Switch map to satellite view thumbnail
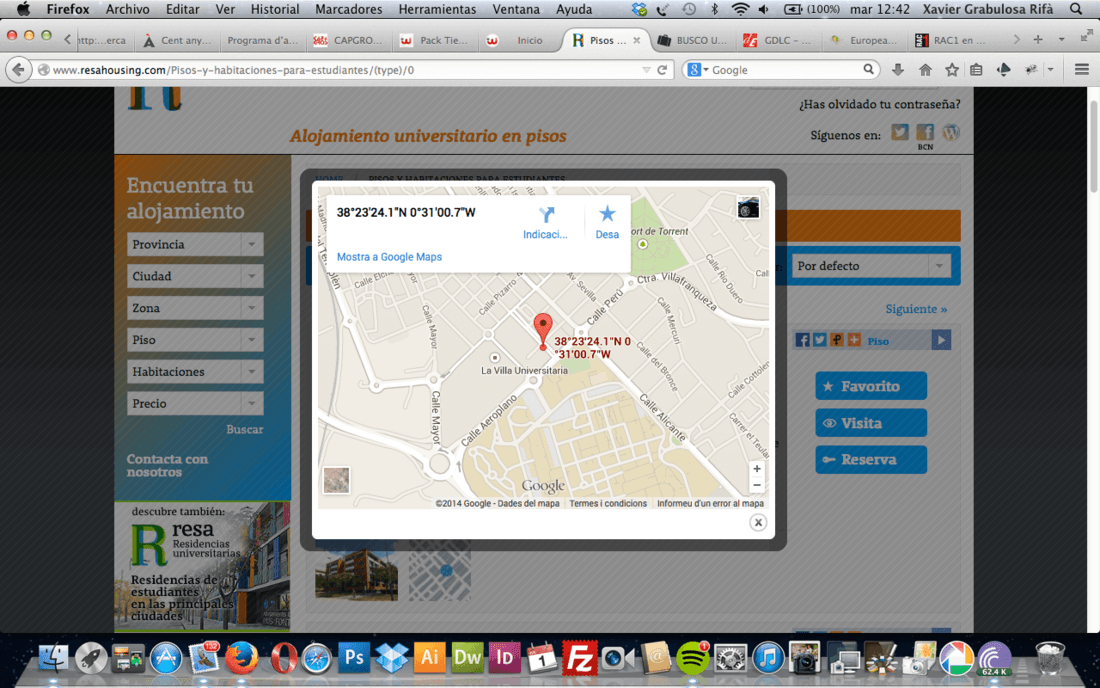 coord(337,480)
